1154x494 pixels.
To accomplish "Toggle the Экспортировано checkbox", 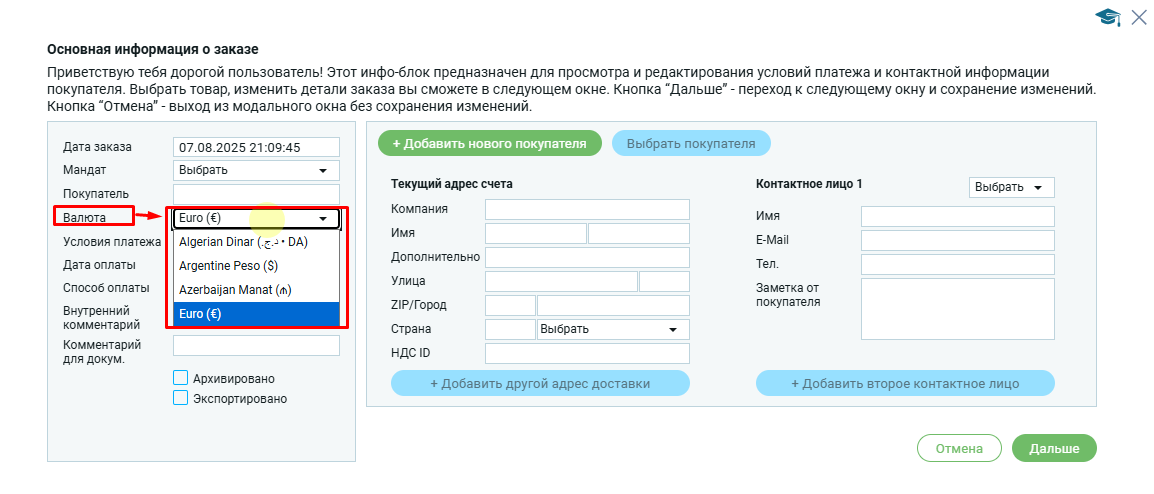I will pos(181,398).
